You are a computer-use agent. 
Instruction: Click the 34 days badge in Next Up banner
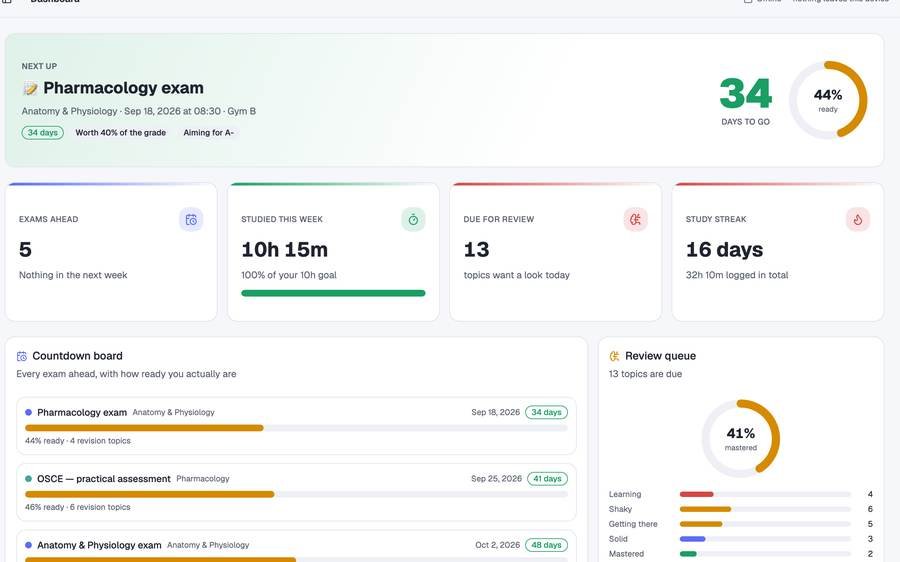click(42, 133)
